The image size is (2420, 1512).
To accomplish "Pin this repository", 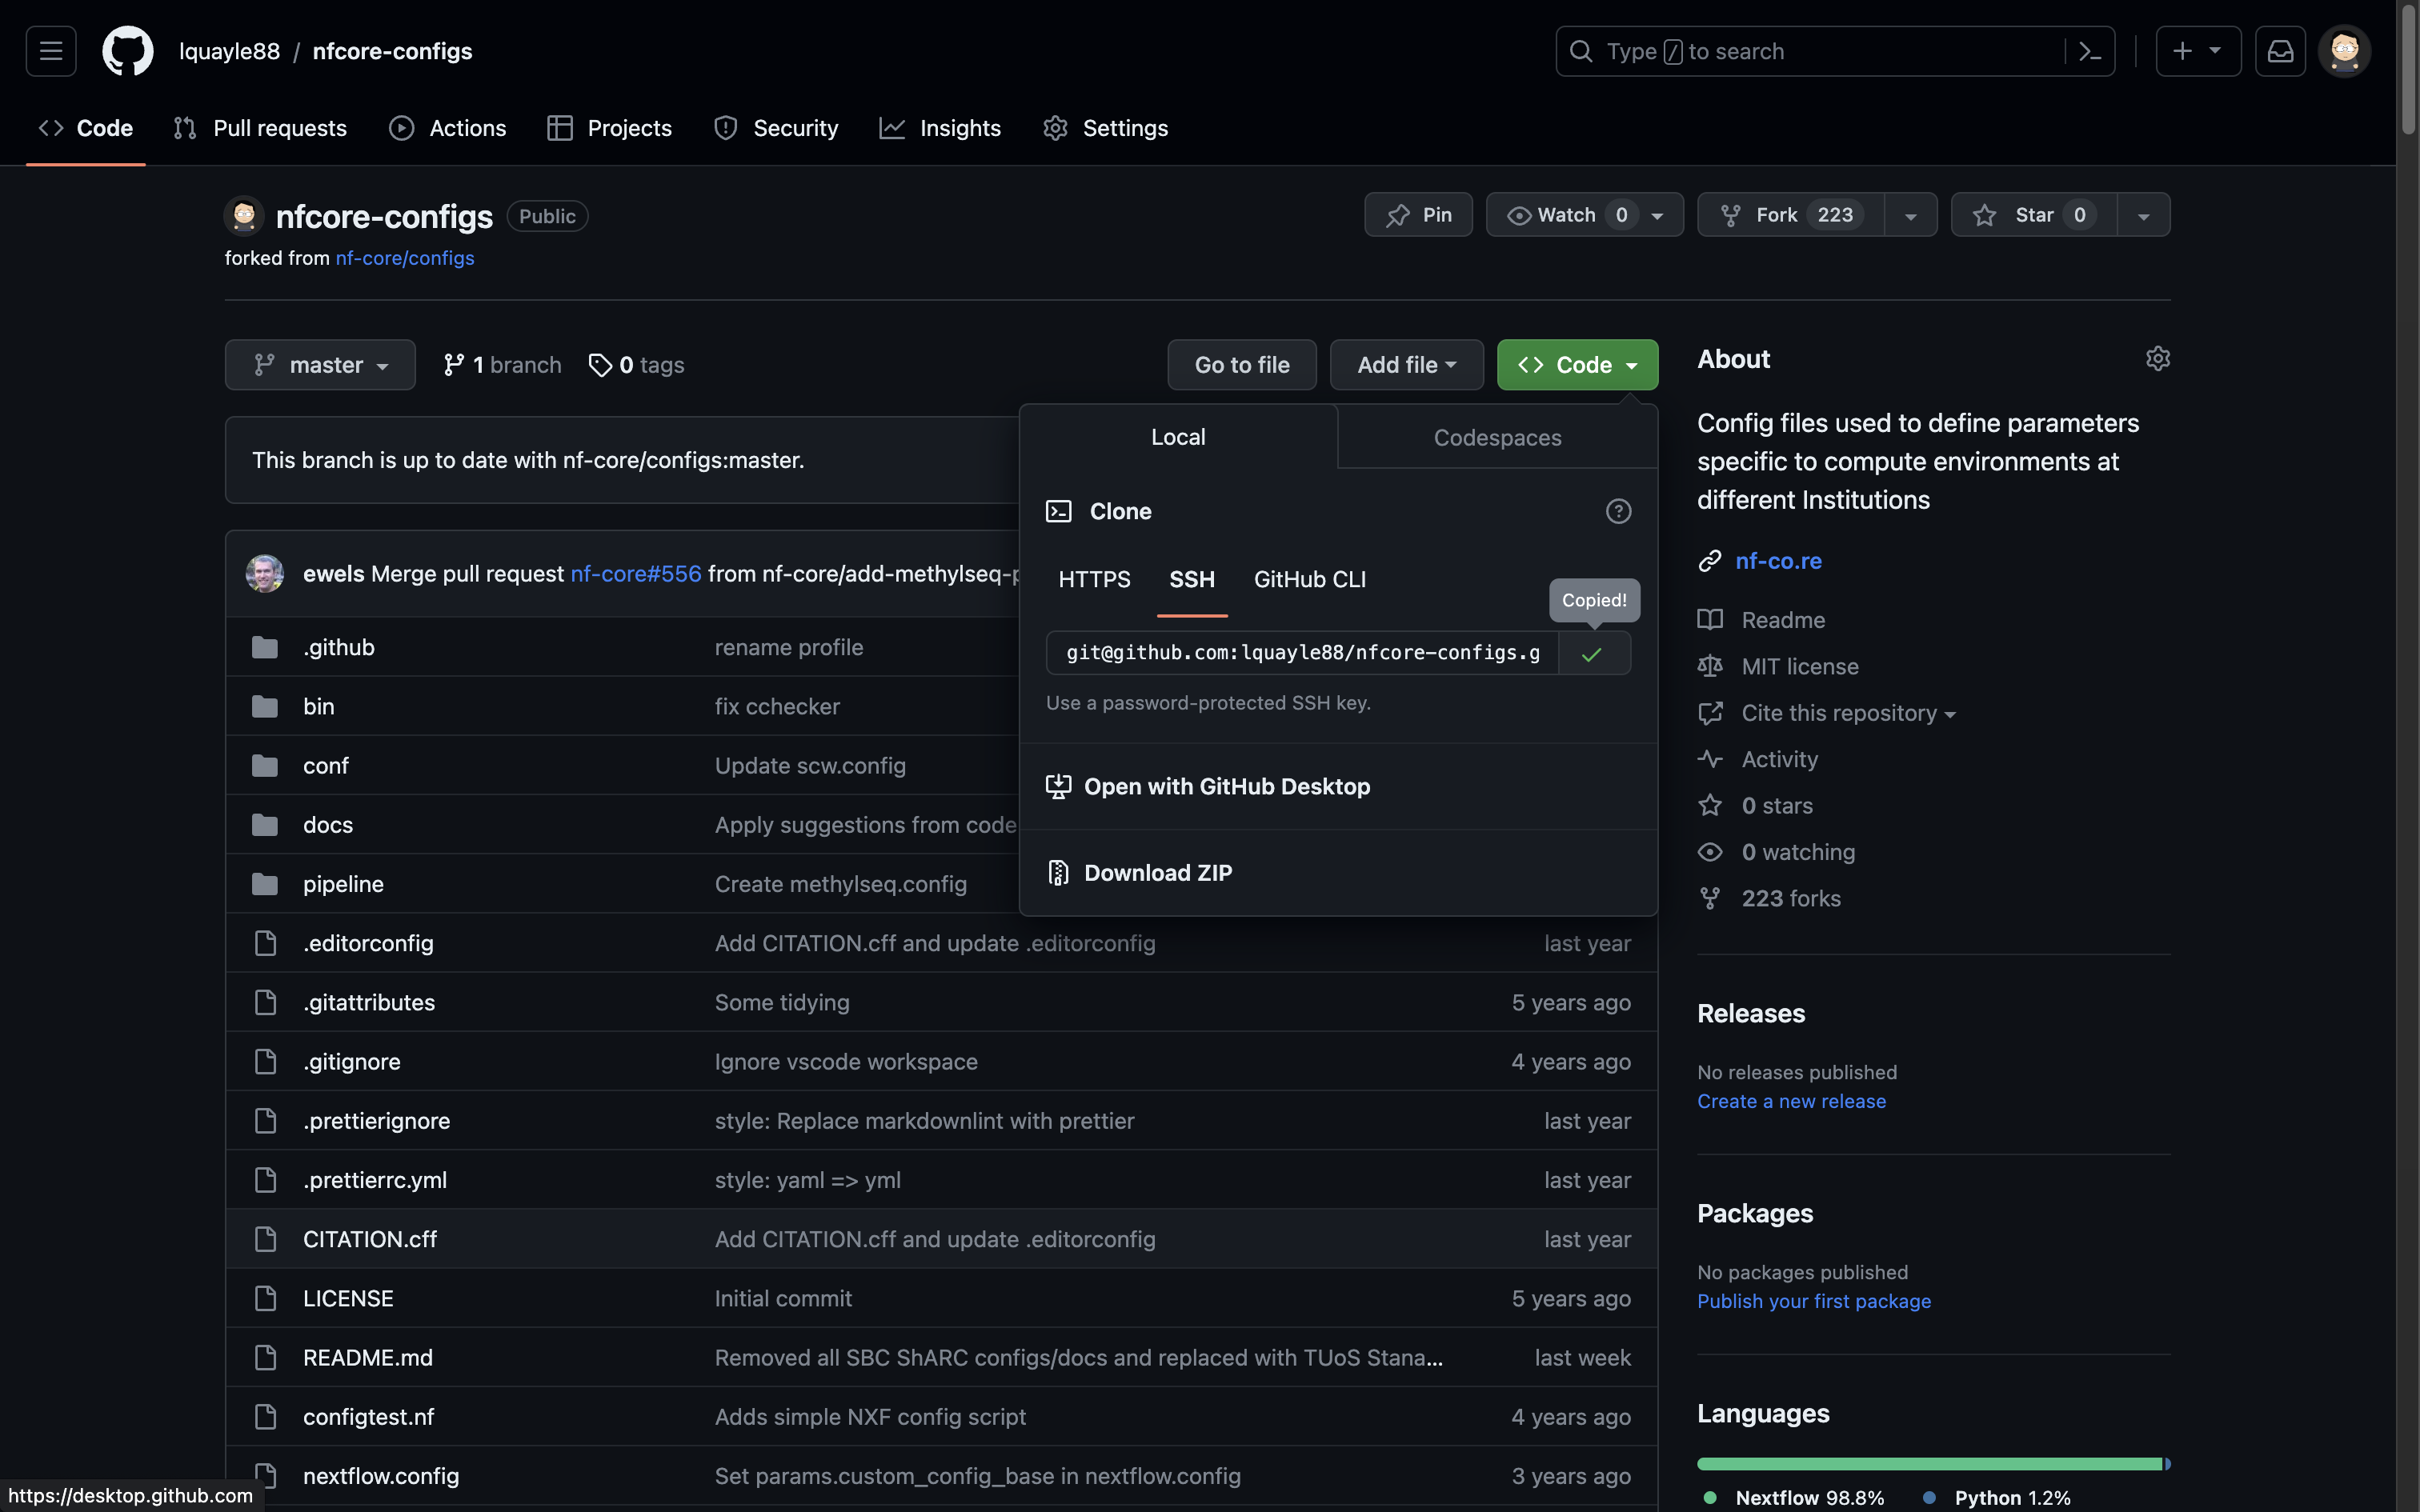I will tap(1418, 215).
